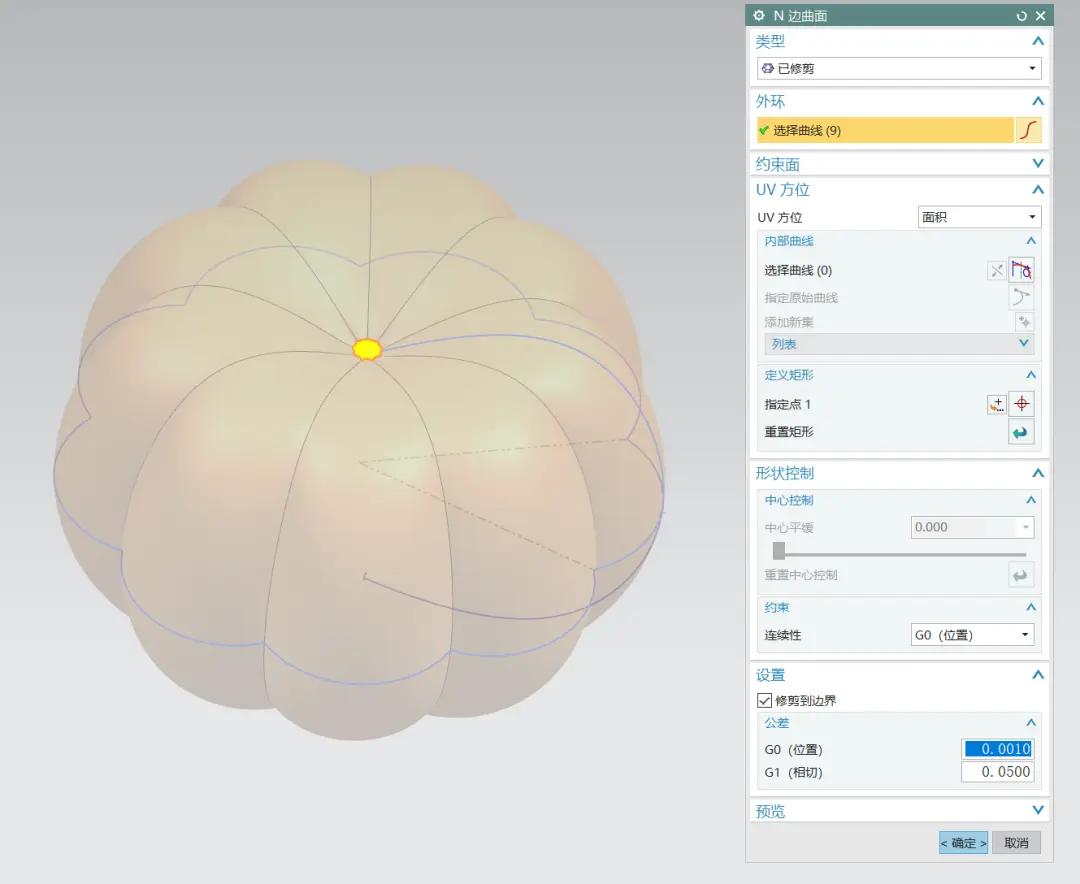
Task: Collapse the 定义矩形 group
Action: pyautogui.click(x=1031, y=375)
